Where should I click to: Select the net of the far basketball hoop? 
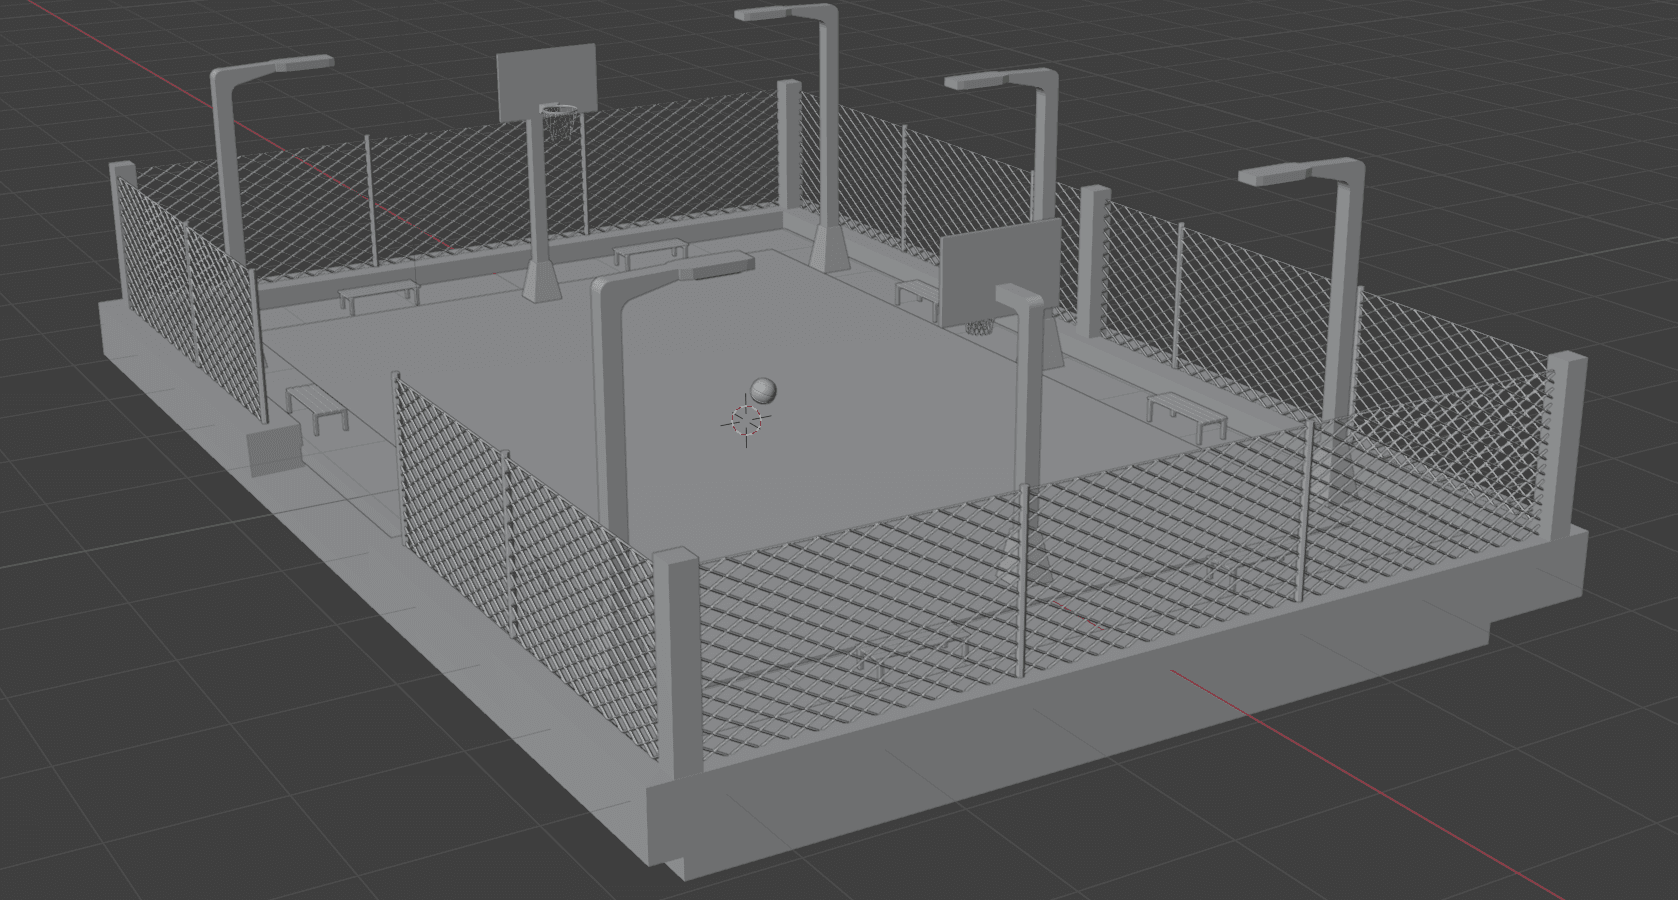tap(561, 122)
